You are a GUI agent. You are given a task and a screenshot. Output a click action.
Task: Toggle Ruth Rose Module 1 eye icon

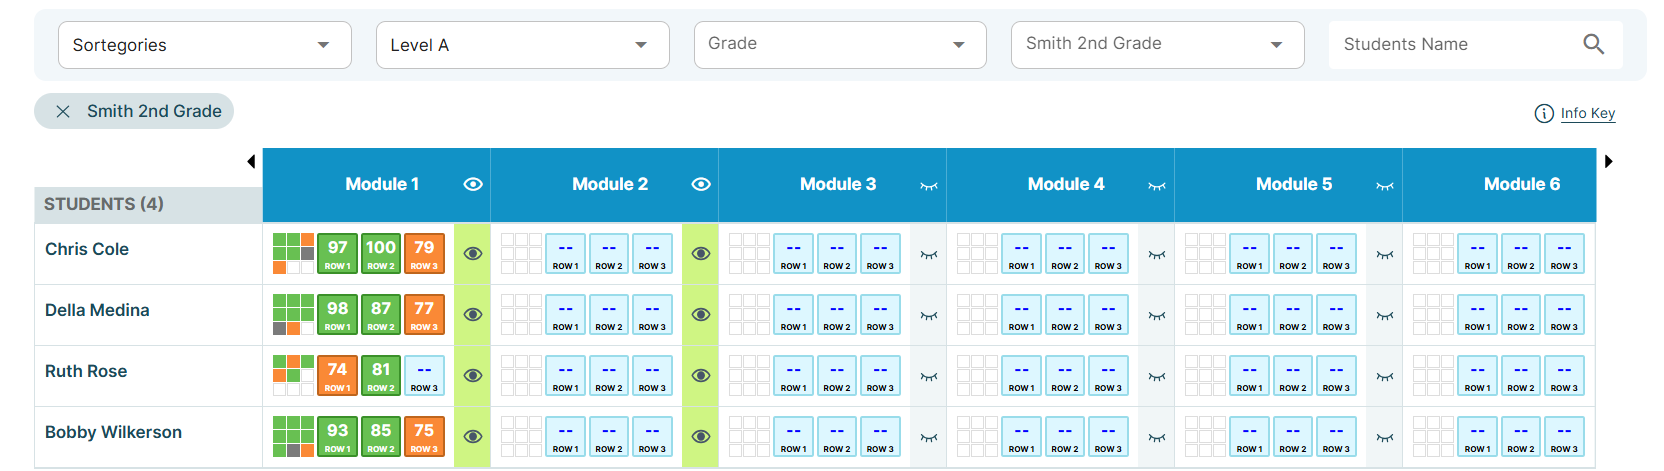pyautogui.click(x=473, y=375)
